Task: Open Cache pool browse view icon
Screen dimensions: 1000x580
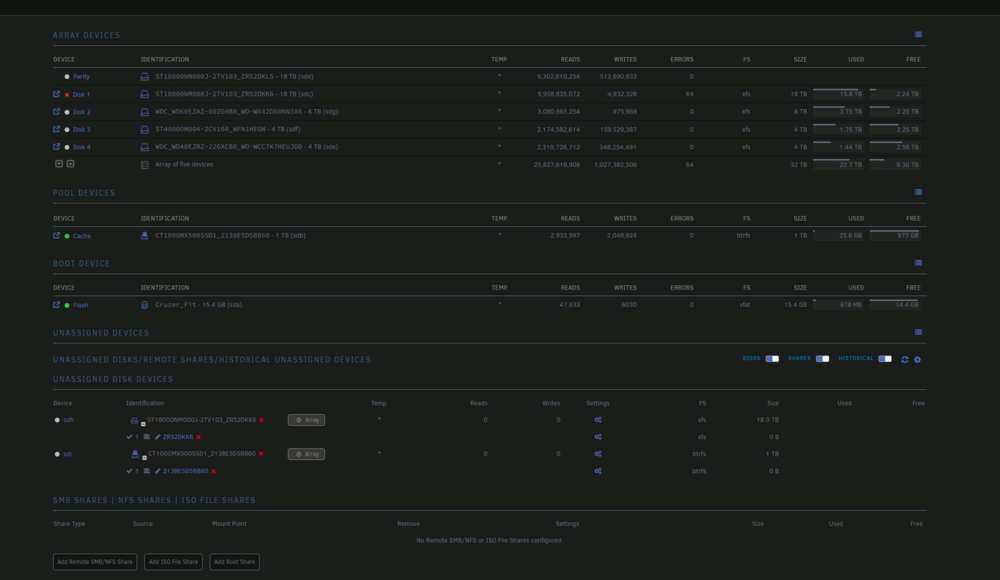Action: click(x=56, y=235)
